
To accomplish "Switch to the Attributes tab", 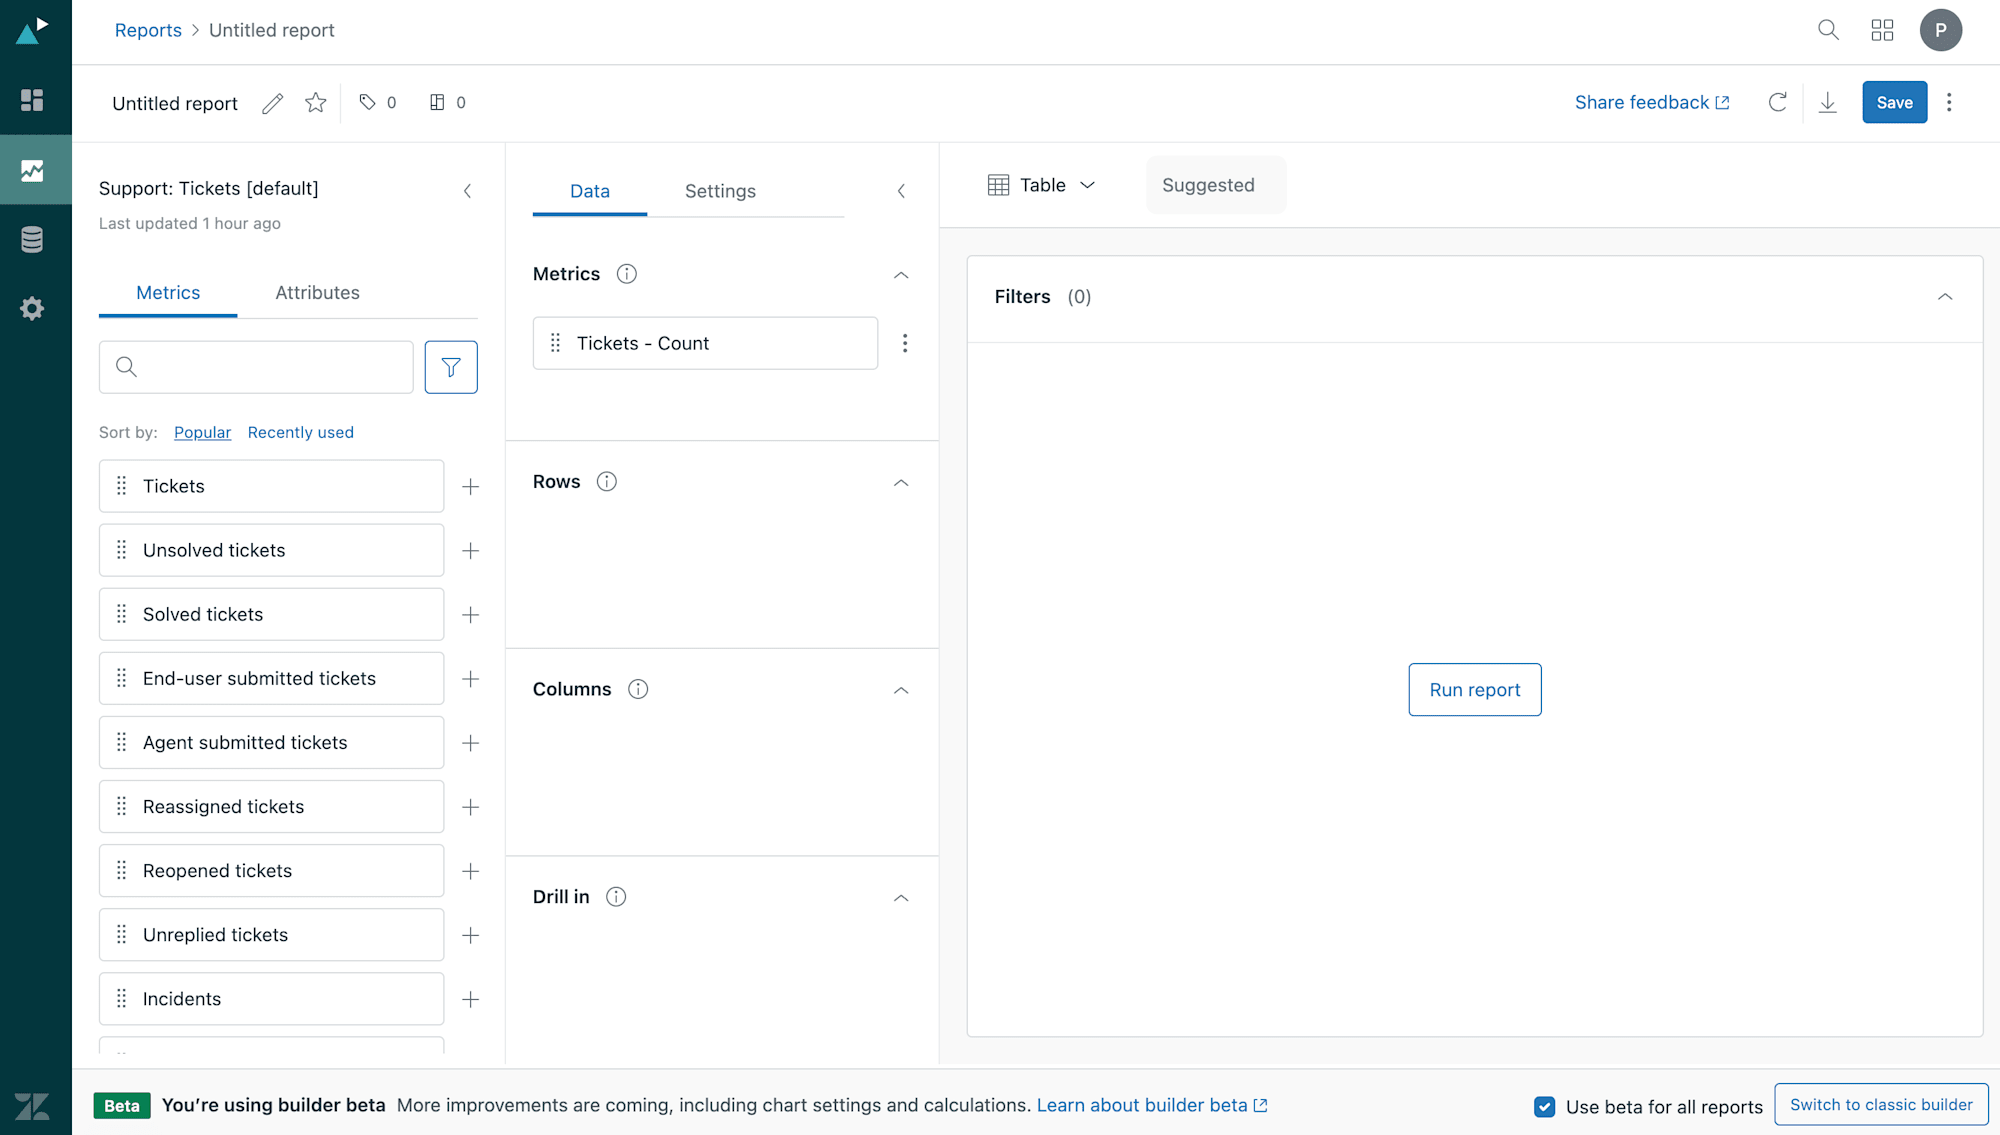I will [x=317, y=291].
